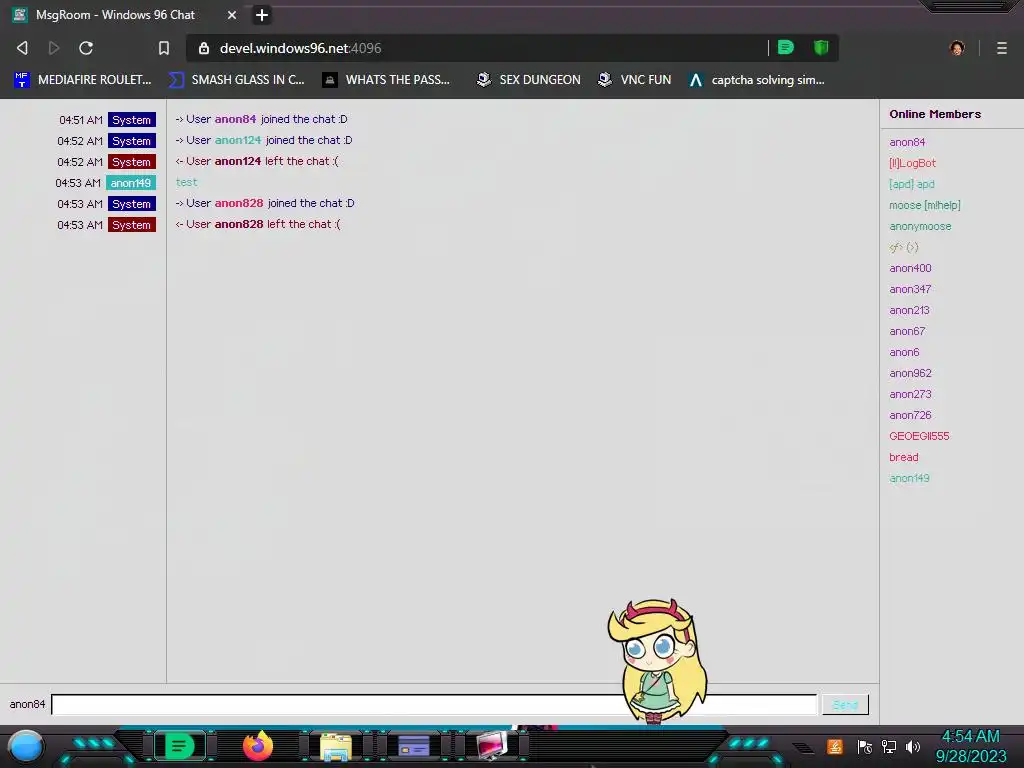This screenshot has height=768, width=1024.
Task: Launch Firefox from the taskbar
Action: point(257,746)
